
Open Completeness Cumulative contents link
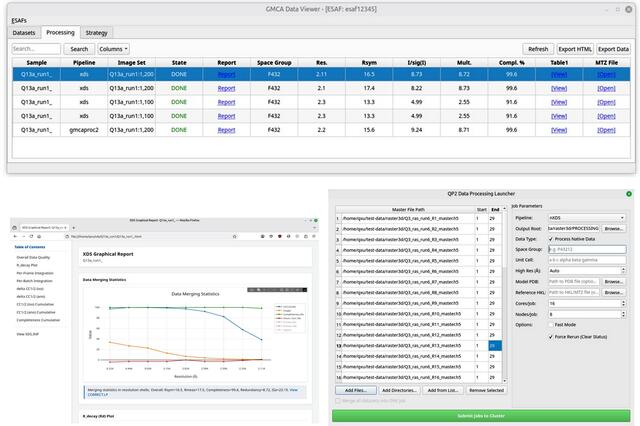click(x=38, y=320)
